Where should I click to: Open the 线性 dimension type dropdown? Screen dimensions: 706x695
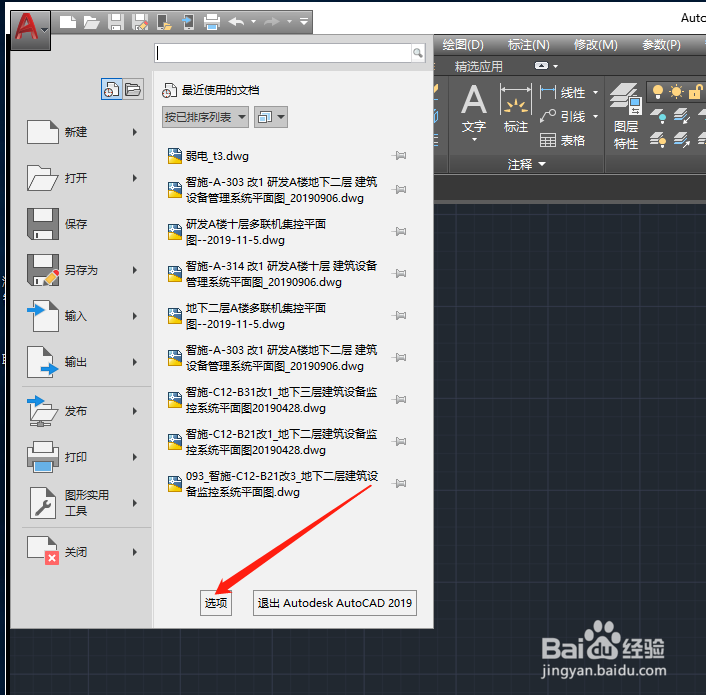coord(595,92)
